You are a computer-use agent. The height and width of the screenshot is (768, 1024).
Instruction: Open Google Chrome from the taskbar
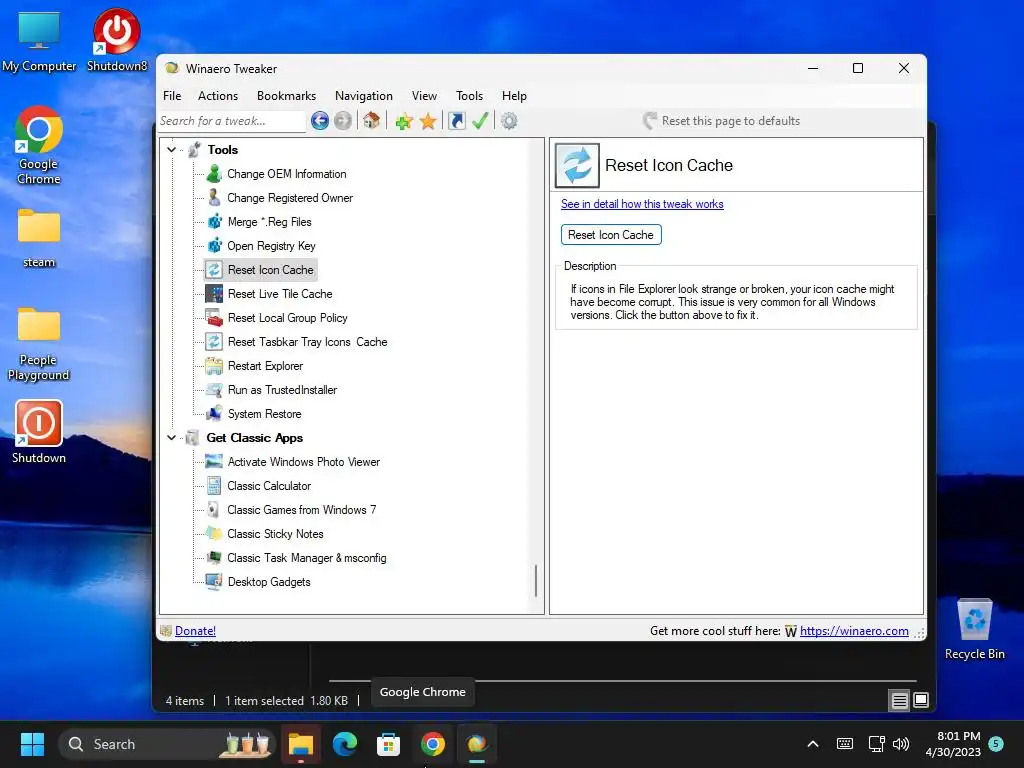point(432,744)
